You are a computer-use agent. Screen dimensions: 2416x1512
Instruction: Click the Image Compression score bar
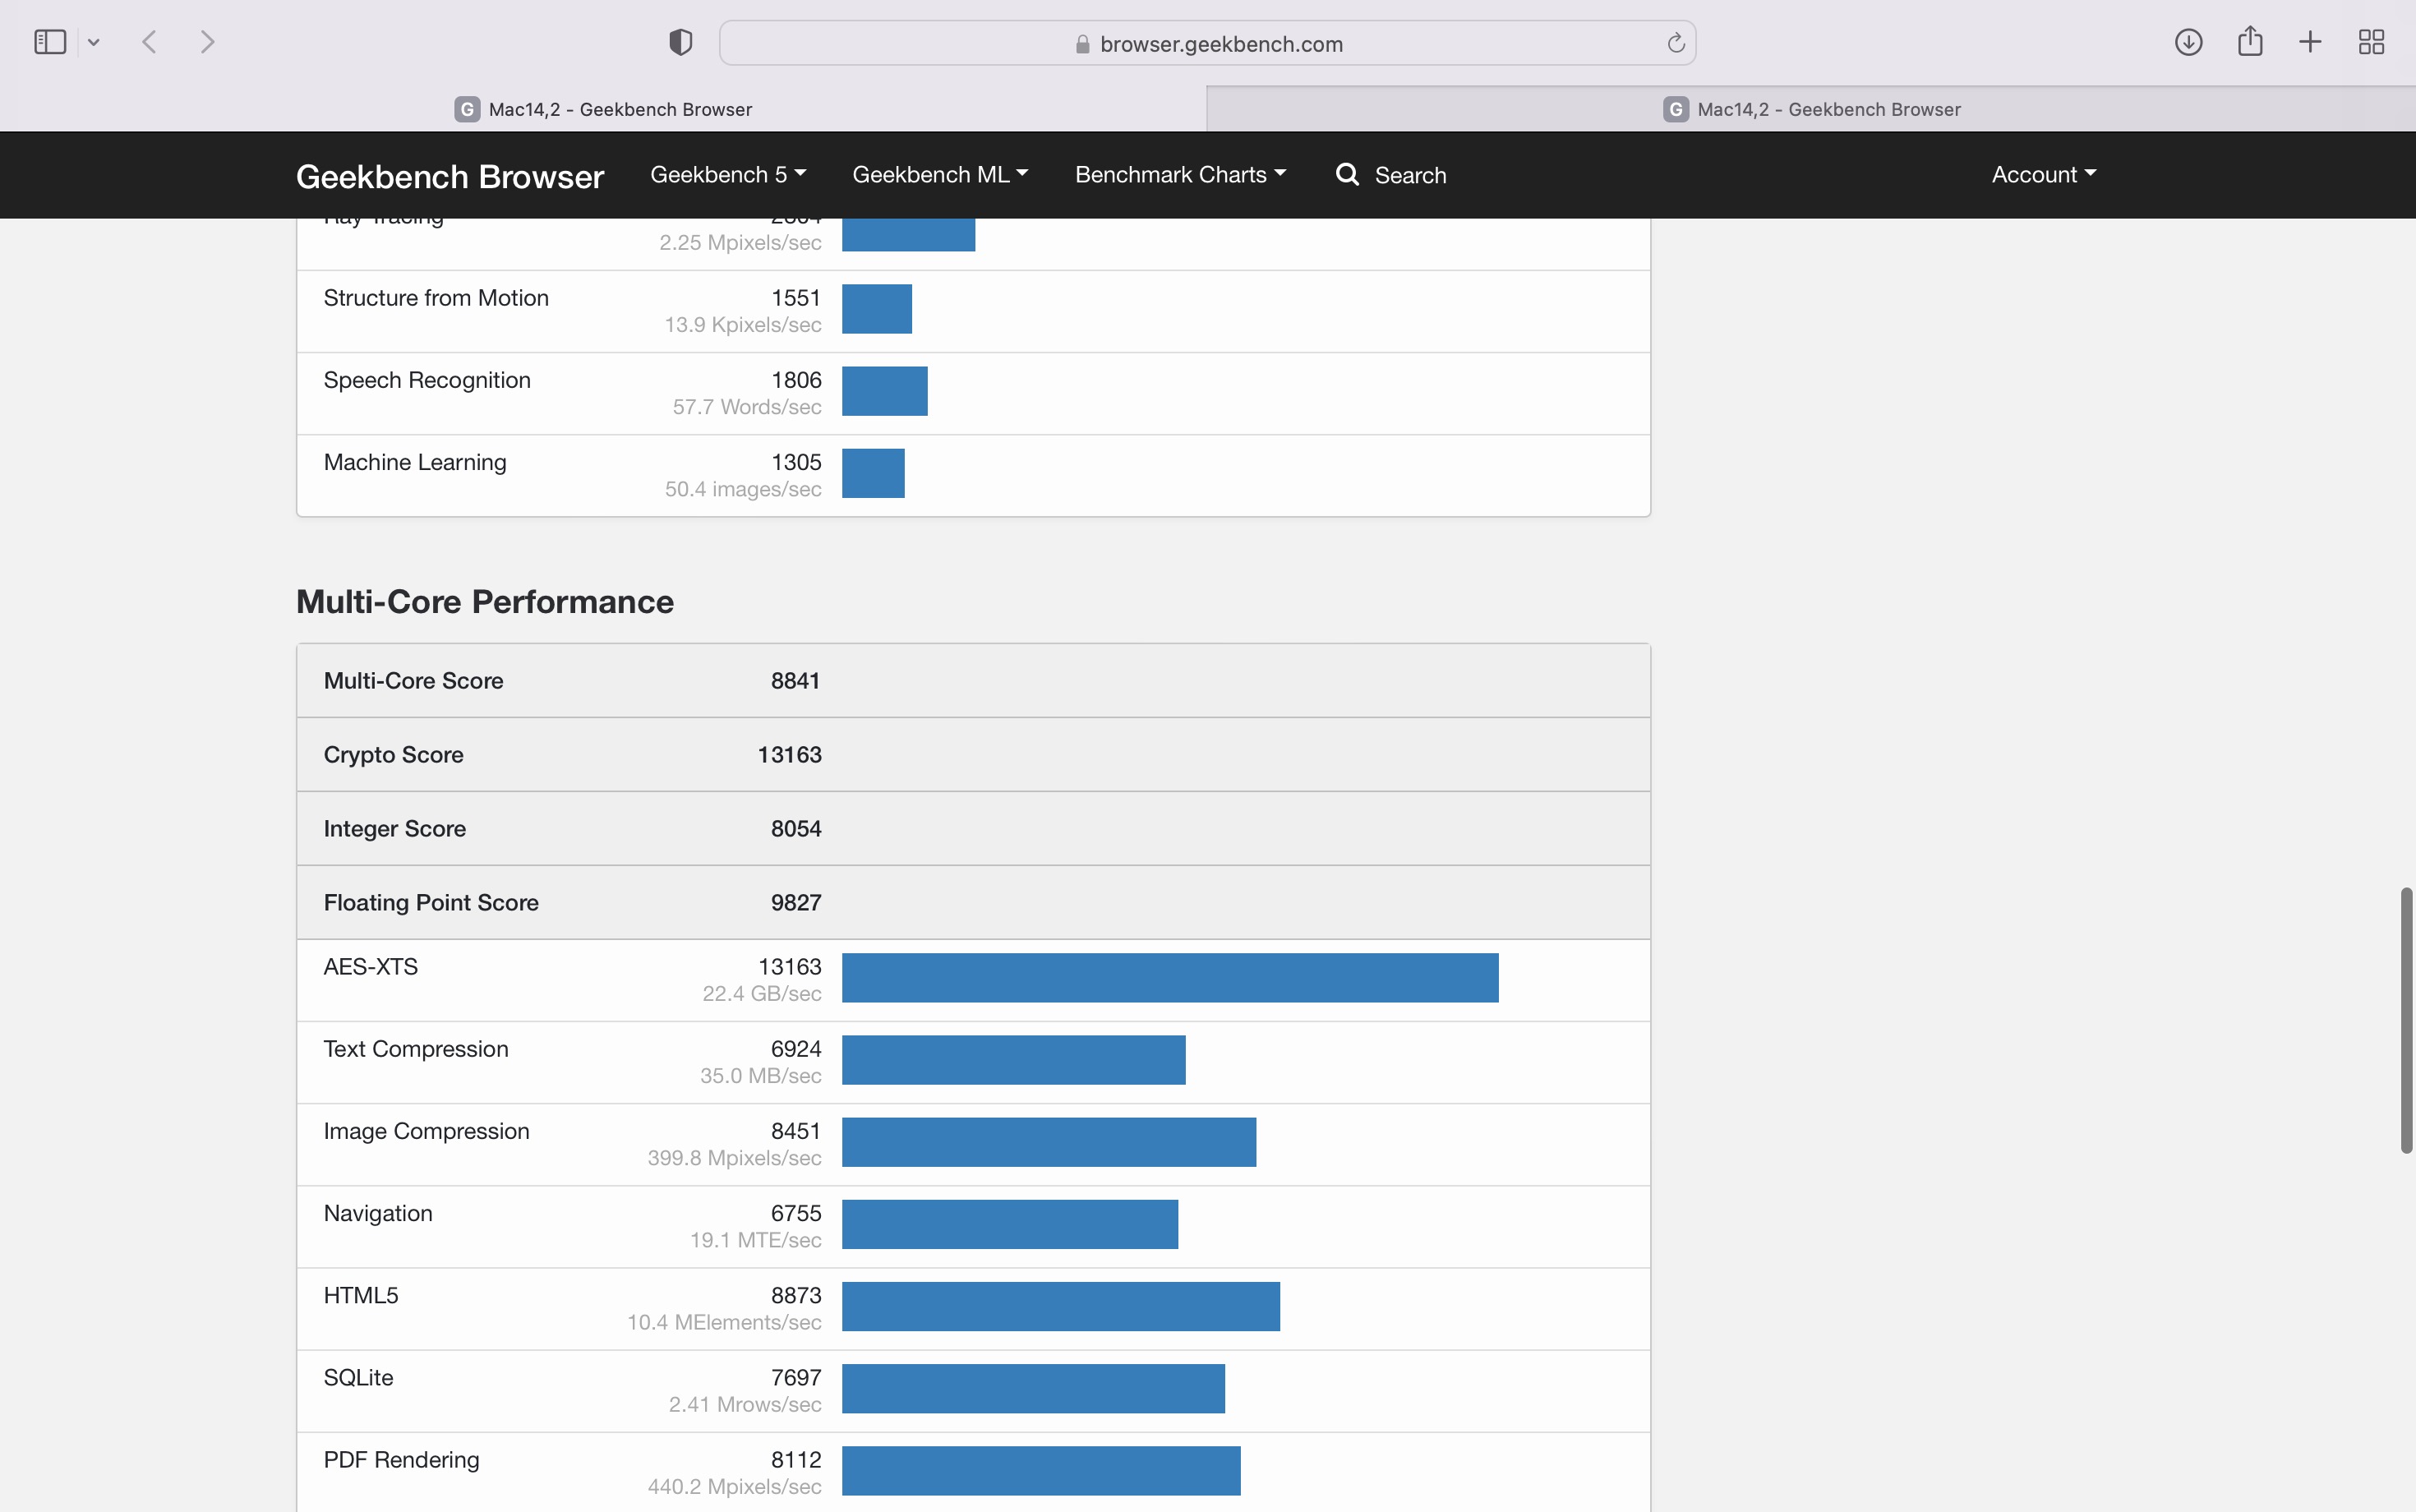[1049, 1142]
